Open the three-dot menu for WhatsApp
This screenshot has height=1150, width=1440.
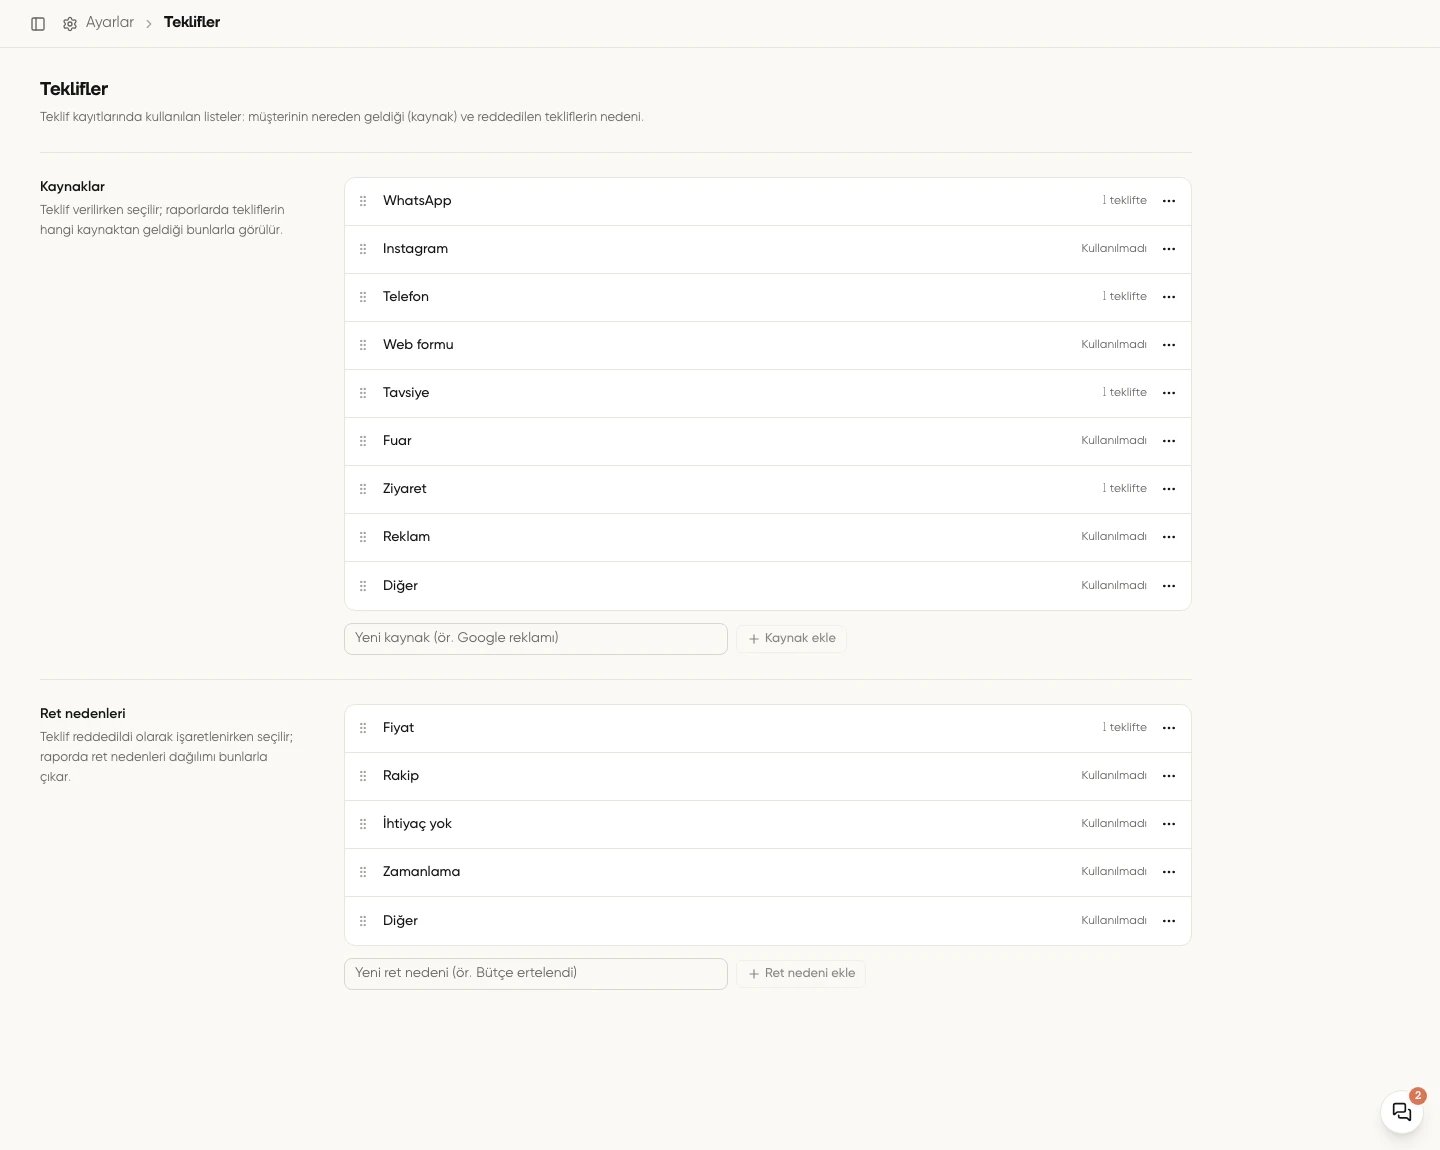1169,201
